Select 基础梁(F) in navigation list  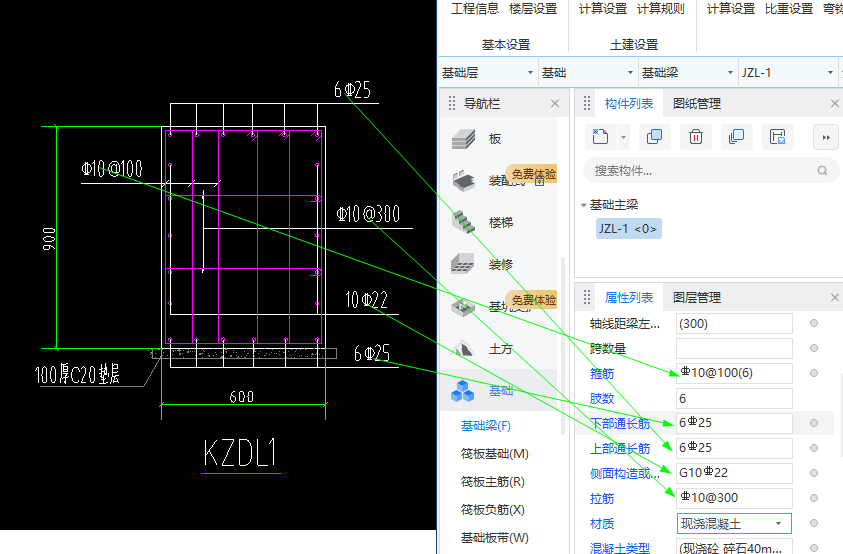coord(485,425)
